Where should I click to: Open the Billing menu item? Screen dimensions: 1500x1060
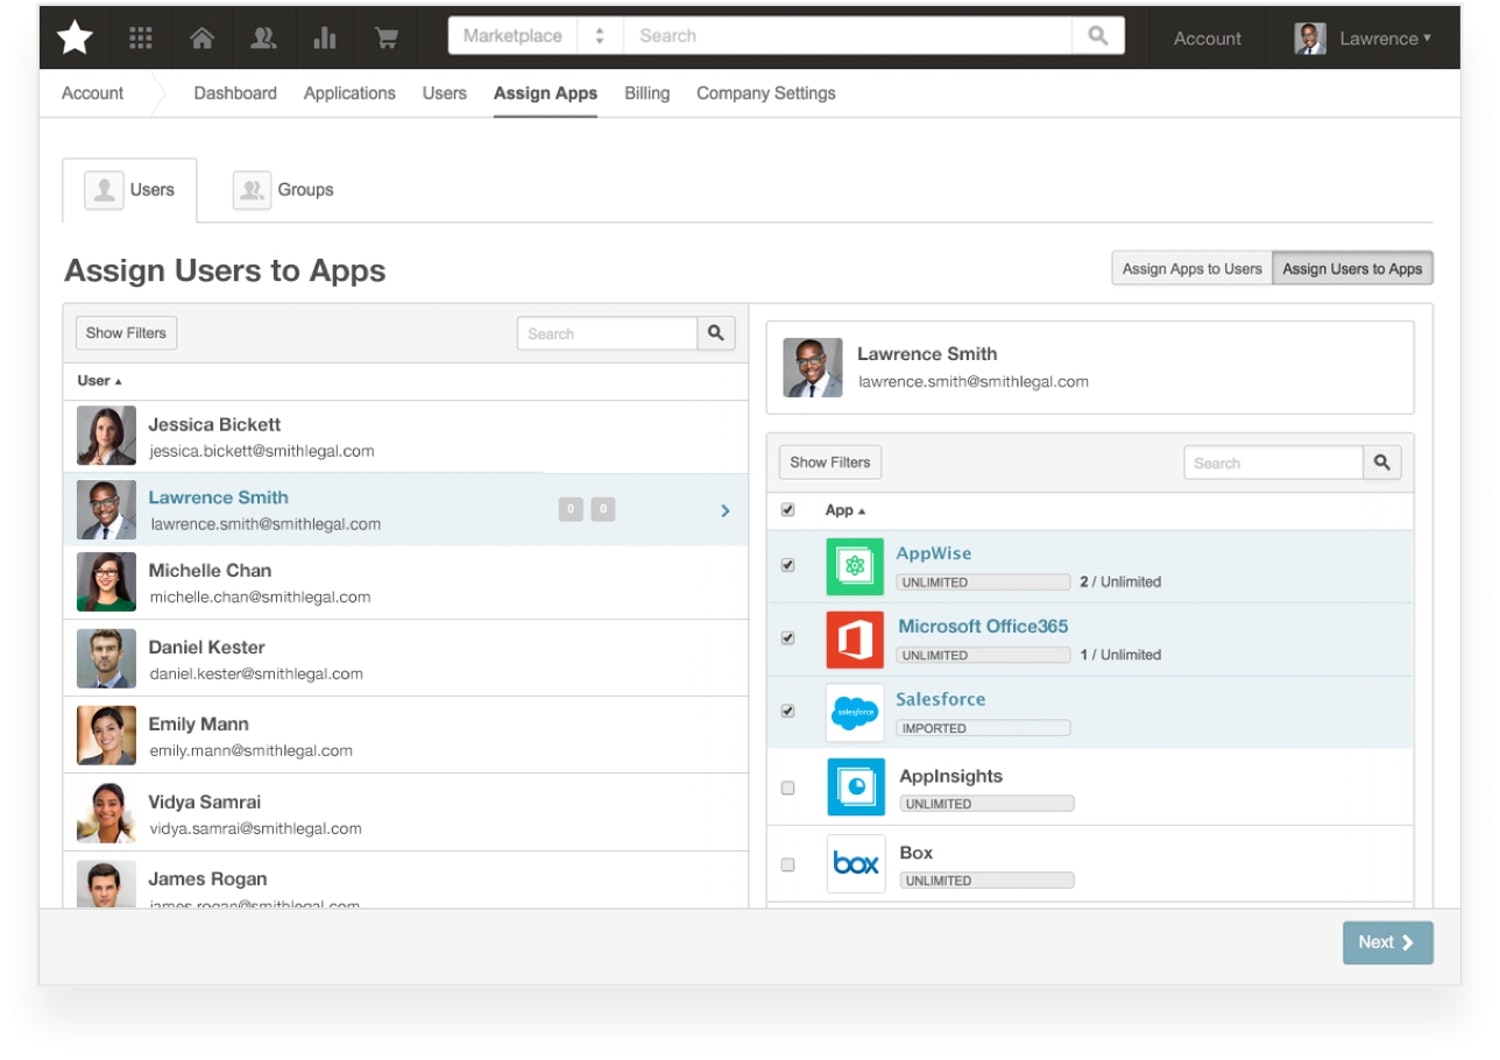pos(647,93)
